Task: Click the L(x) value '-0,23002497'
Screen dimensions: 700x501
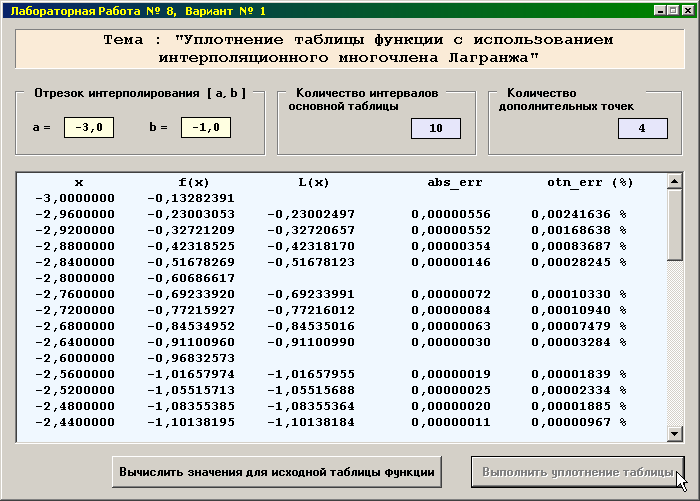Action: [x=311, y=214]
